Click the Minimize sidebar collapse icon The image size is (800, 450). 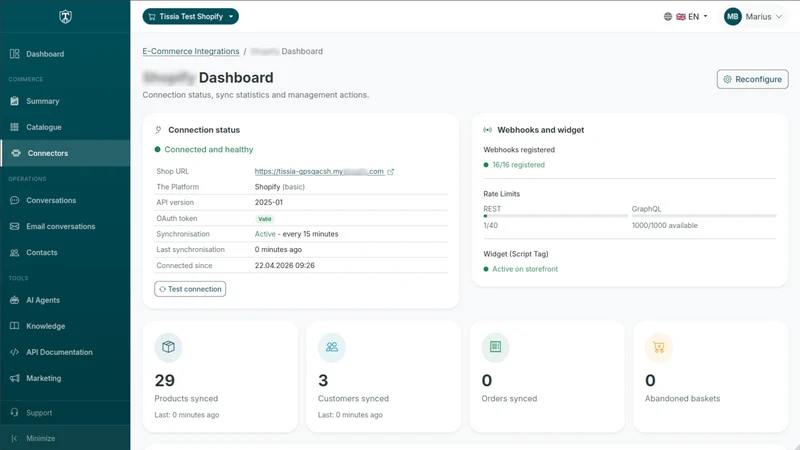pos(14,438)
